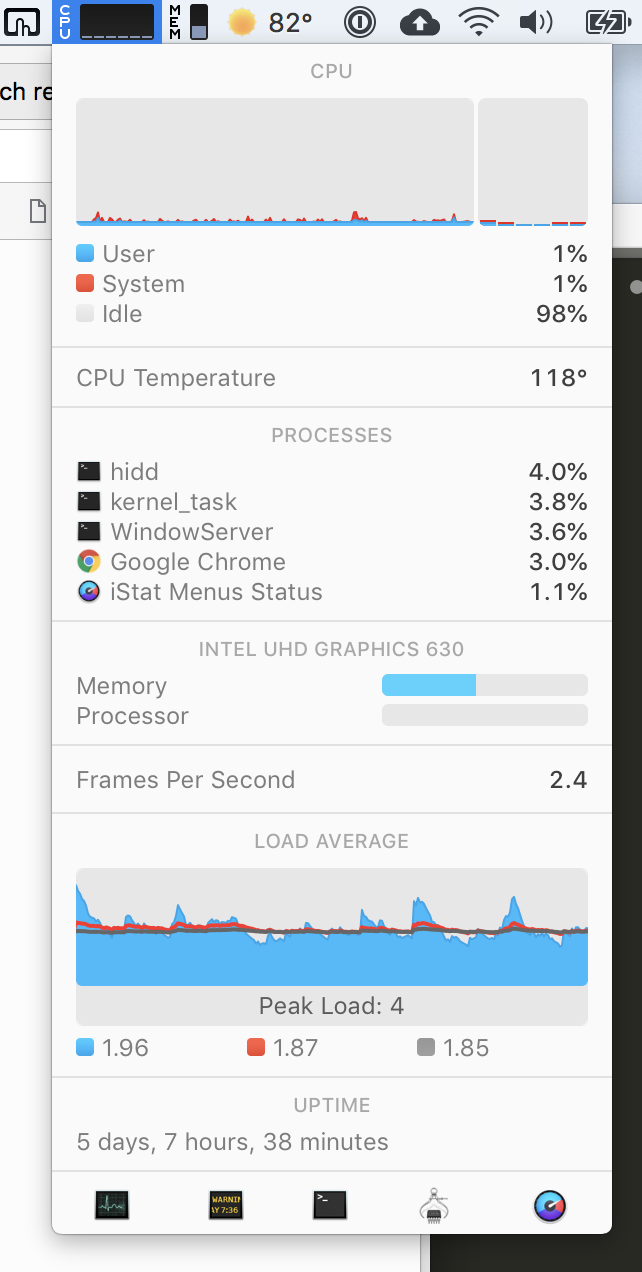This screenshot has height=1272, width=642.
Task: Select the Google Chrome process row
Action: point(332,562)
